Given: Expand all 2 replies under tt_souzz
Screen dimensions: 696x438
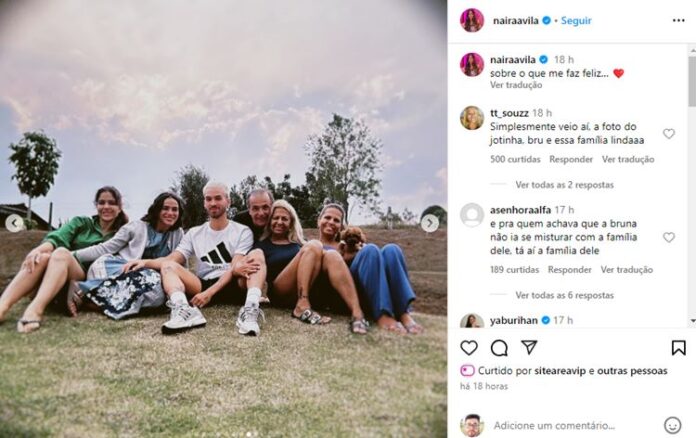Looking at the screenshot, I should 565,185.
